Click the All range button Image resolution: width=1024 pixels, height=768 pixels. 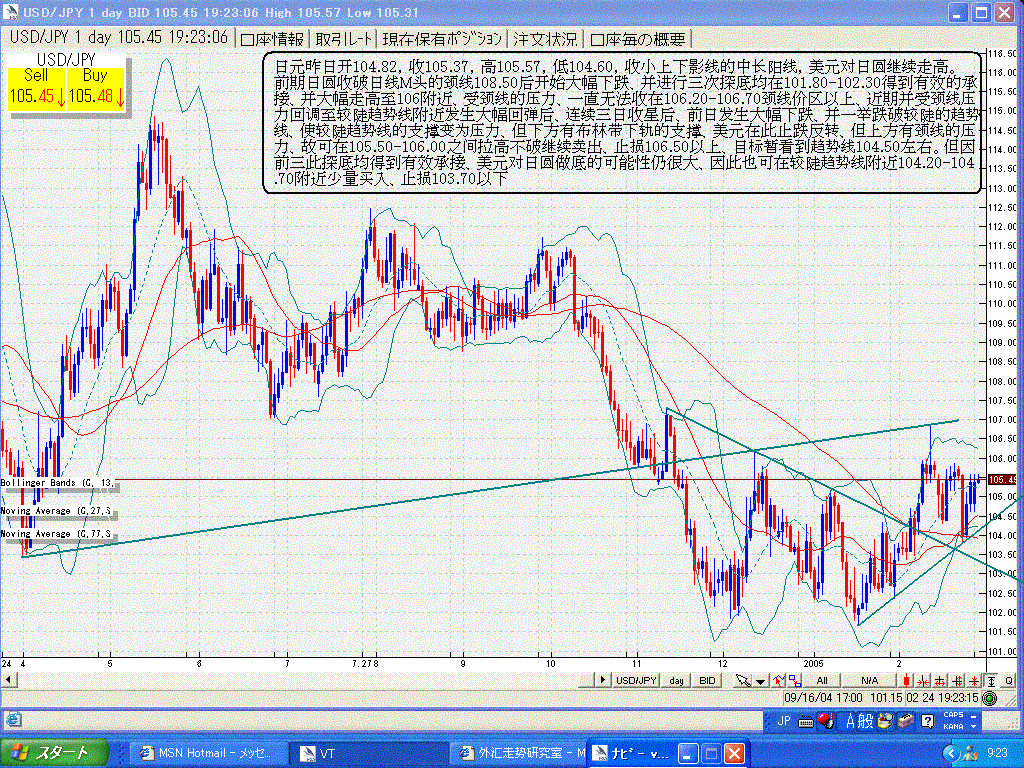click(822, 680)
